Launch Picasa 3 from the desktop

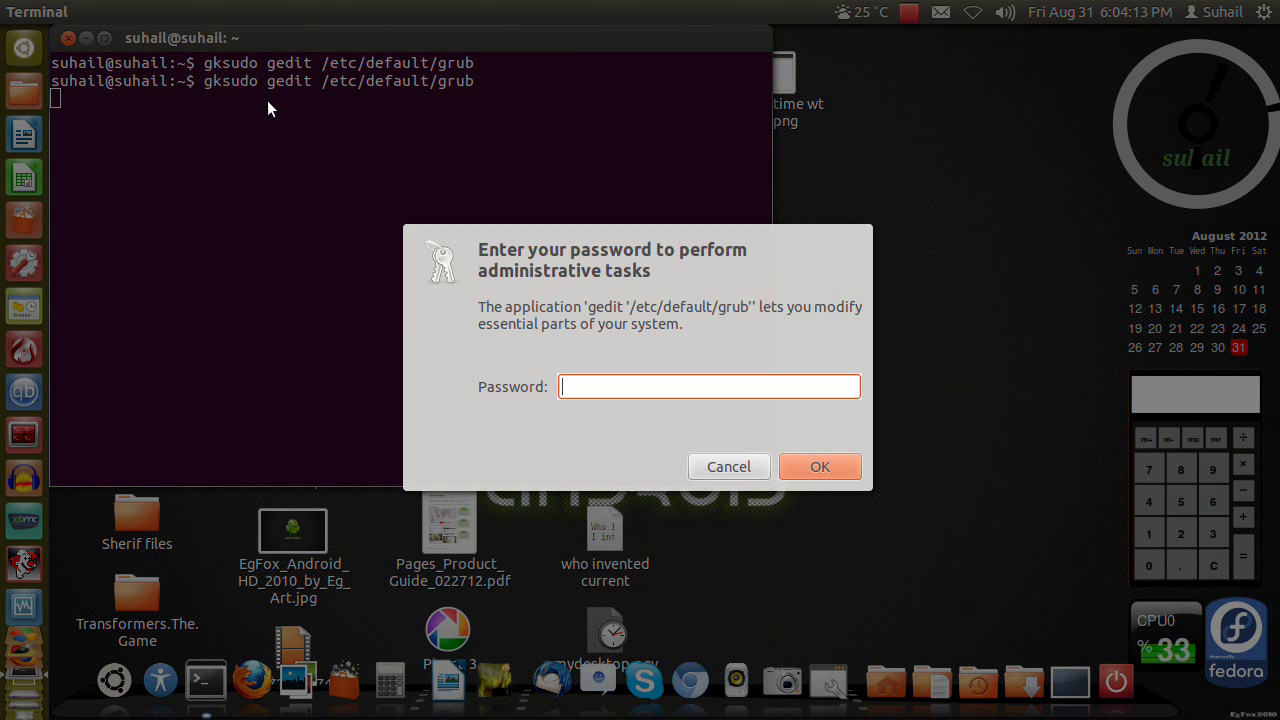pos(447,629)
